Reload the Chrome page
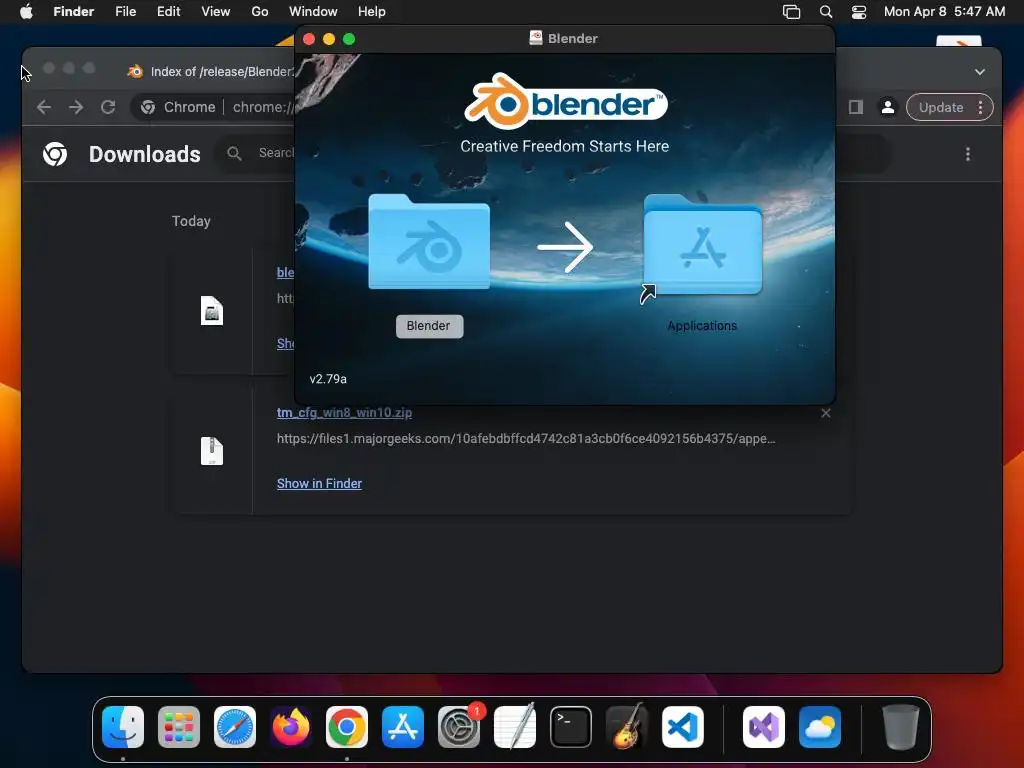The height and width of the screenshot is (768, 1024). pyautogui.click(x=108, y=107)
